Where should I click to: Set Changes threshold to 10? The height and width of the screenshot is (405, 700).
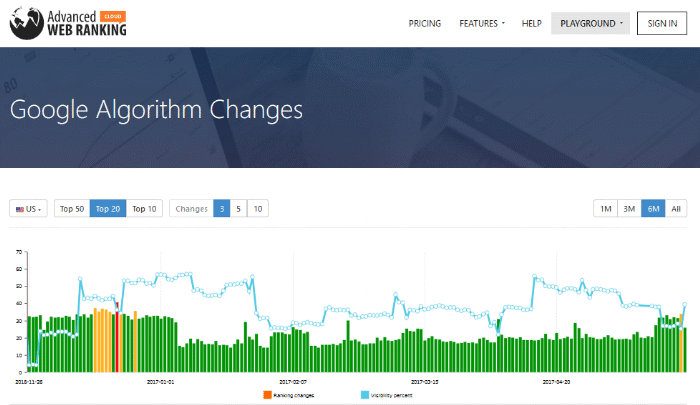pos(258,209)
